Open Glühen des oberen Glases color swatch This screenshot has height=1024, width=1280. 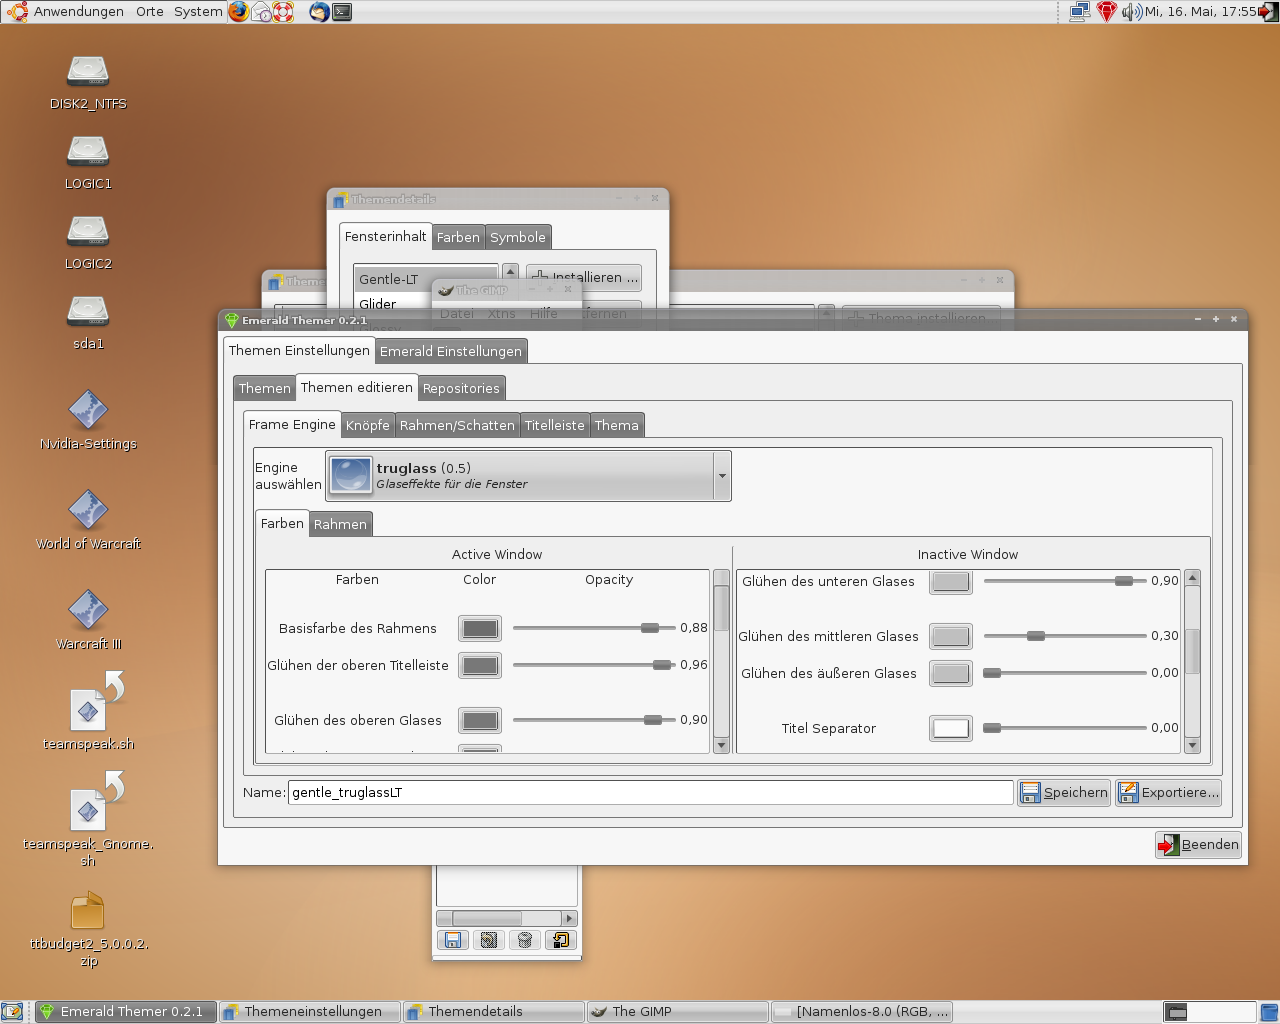(x=480, y=720)
